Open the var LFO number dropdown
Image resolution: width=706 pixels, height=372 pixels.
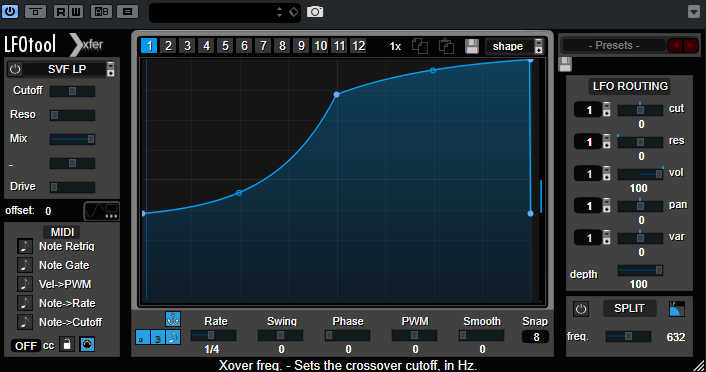pyautogui.click(x=606, y=237)
